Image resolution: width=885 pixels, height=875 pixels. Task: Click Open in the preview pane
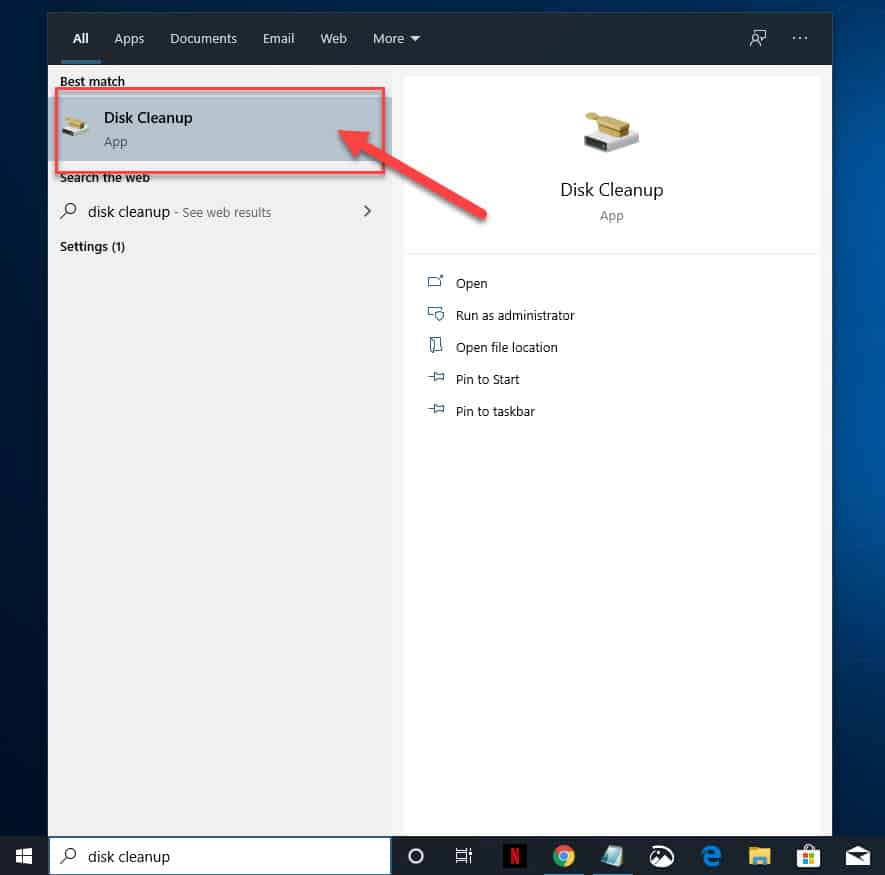click(471, 283)
